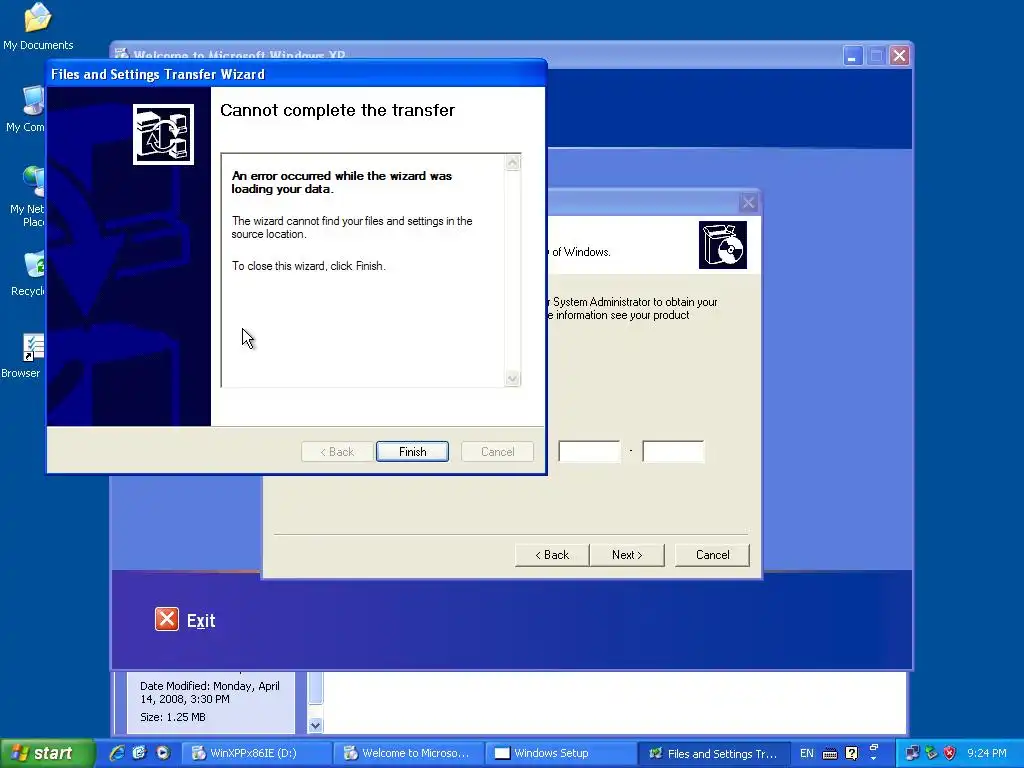
Task: Click the red security shield tray icon
Action: (950, 753)
